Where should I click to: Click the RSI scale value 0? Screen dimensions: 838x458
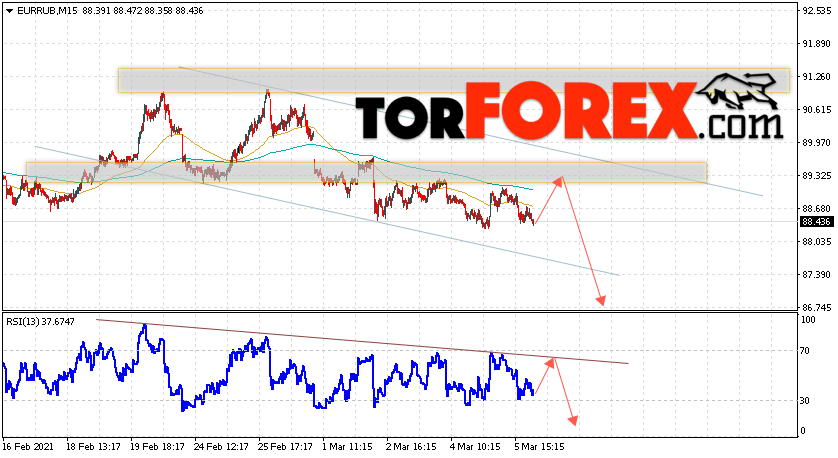[x=804, y=431]
